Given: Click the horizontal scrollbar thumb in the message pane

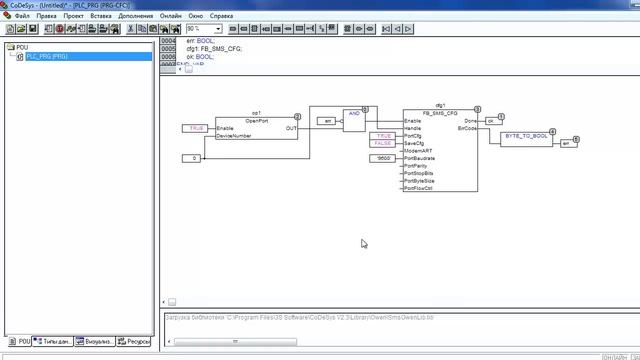Looking at the screenshot, I should click(236, 342).
